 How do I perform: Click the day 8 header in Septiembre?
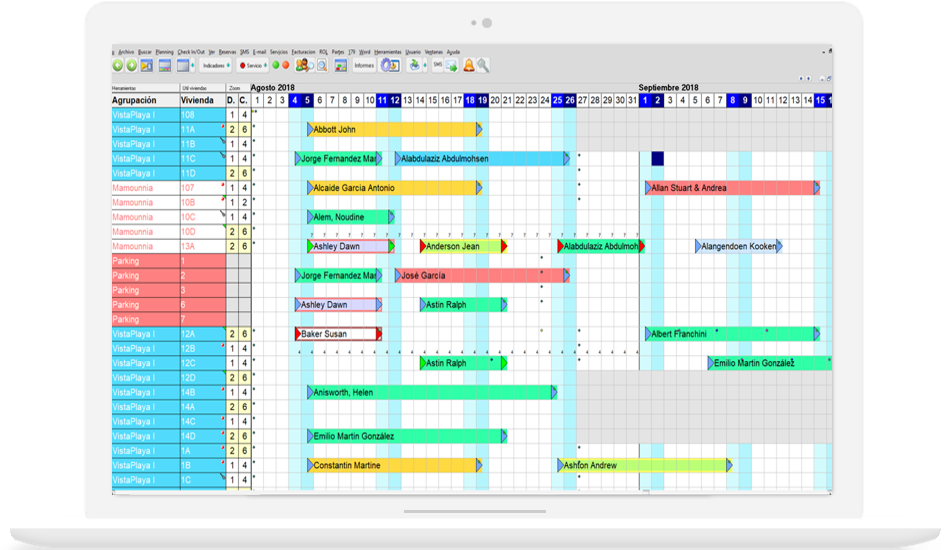tap(732, 101)
